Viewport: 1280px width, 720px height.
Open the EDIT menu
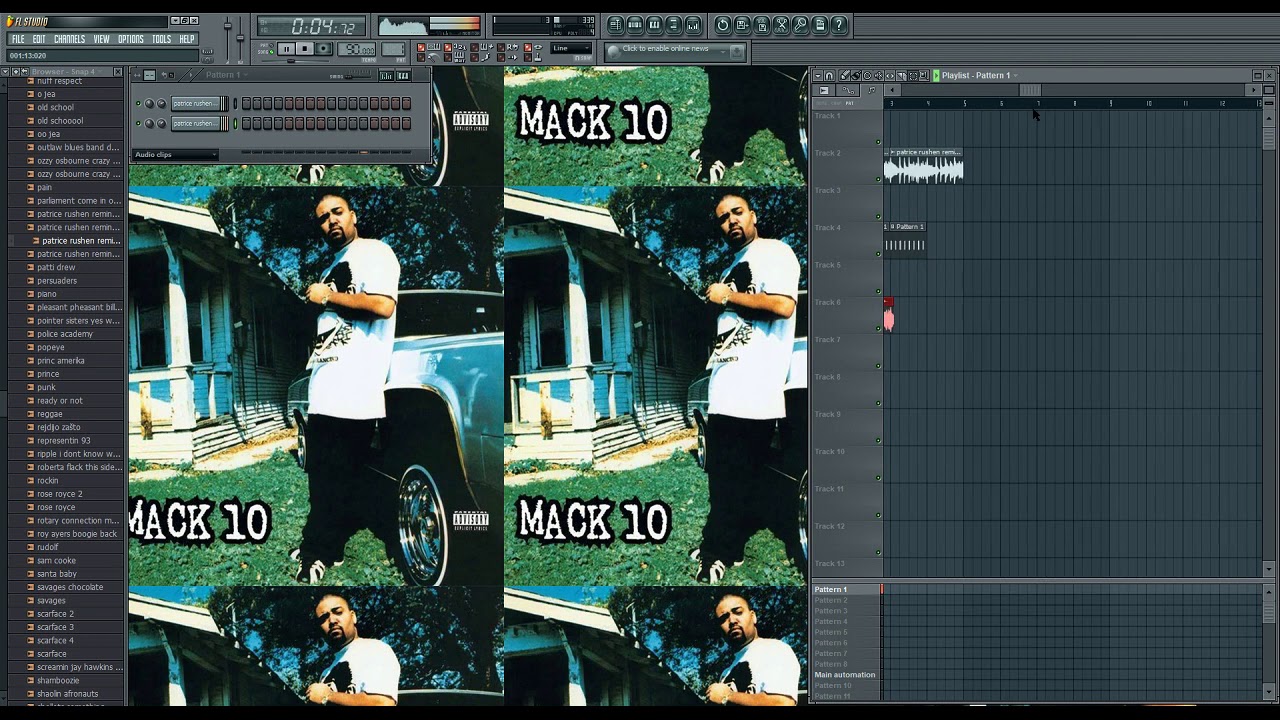39,39
